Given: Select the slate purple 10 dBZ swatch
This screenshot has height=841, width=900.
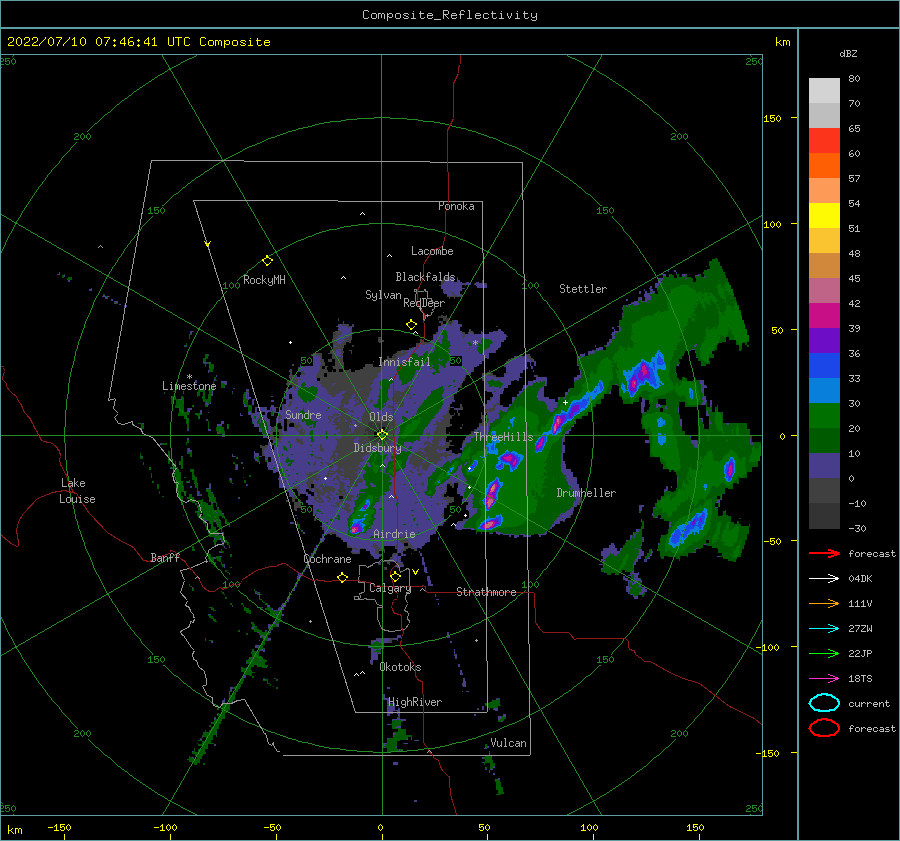Looking at the screenshot, I should click(824, 465).
